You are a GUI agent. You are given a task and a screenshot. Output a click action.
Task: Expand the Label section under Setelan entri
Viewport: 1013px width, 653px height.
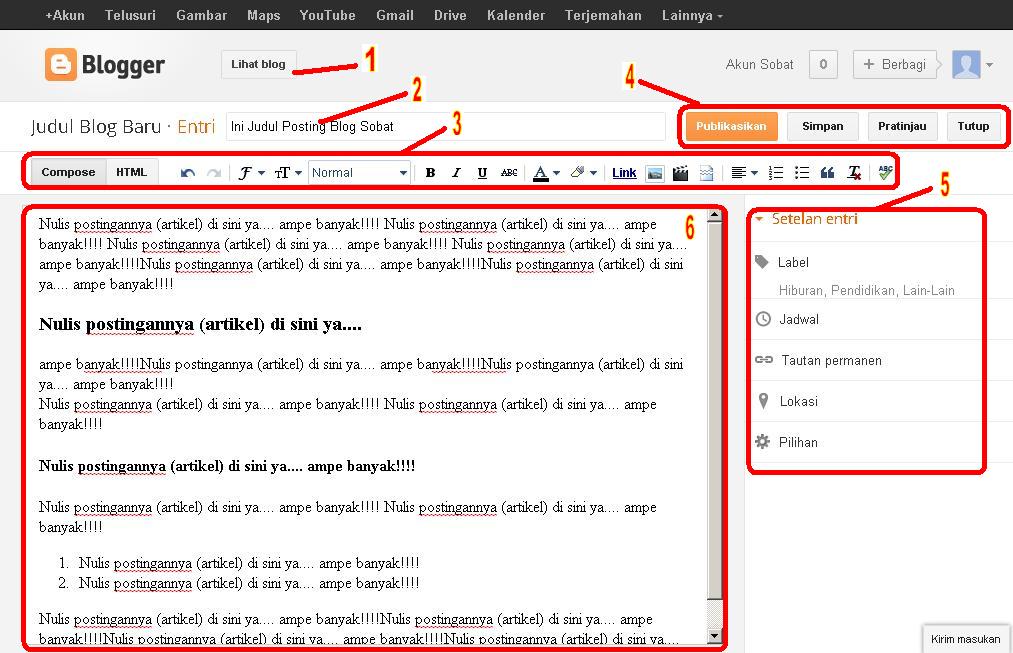coord(793,262)
